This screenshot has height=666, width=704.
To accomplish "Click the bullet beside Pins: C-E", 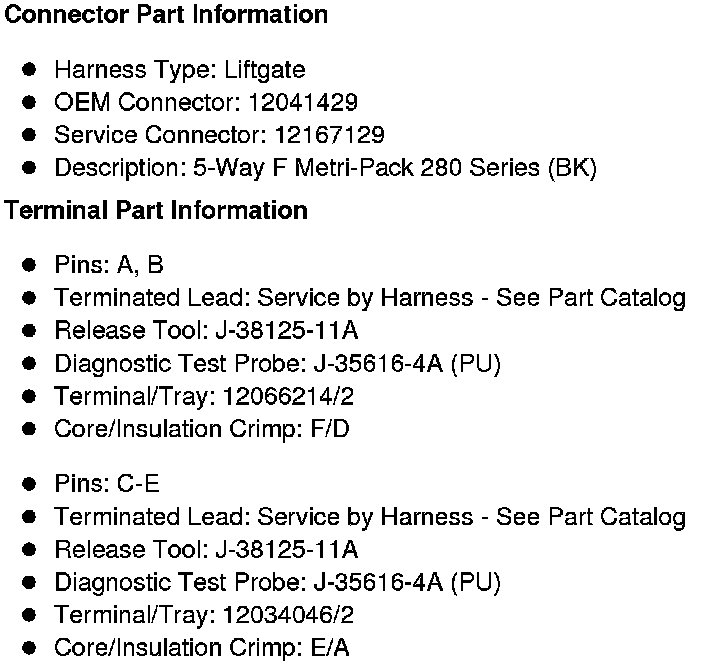I will point(31,484).
